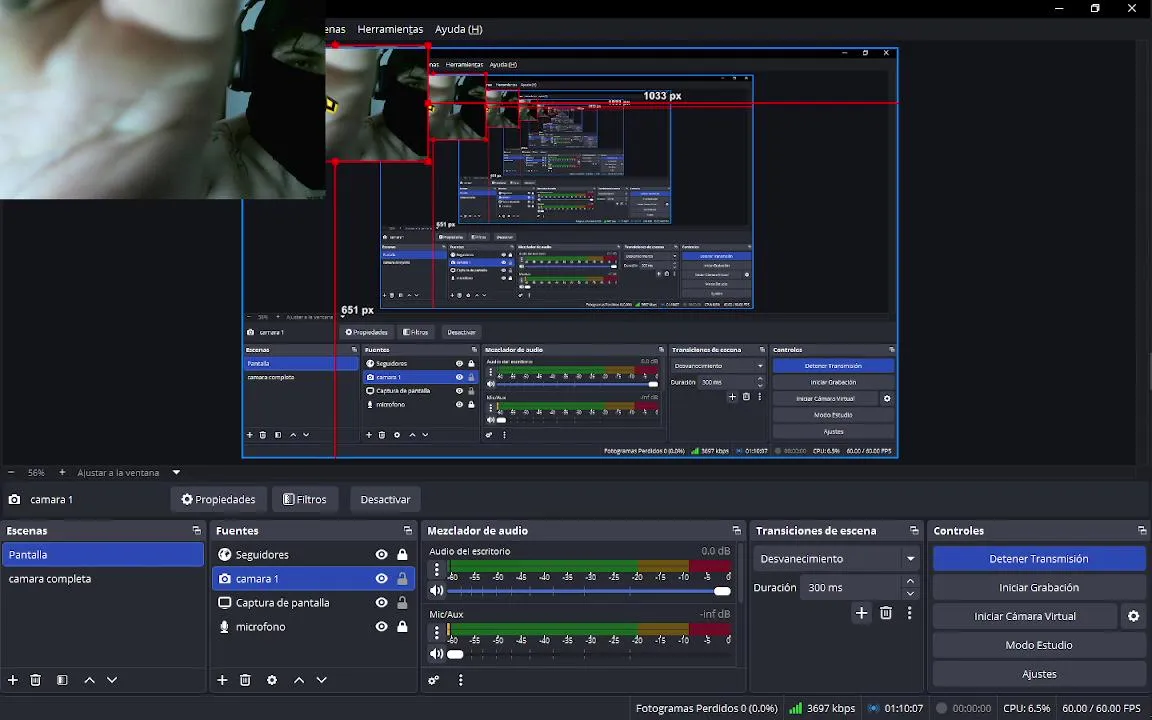Toggle lock on camara 1 source

403,579
